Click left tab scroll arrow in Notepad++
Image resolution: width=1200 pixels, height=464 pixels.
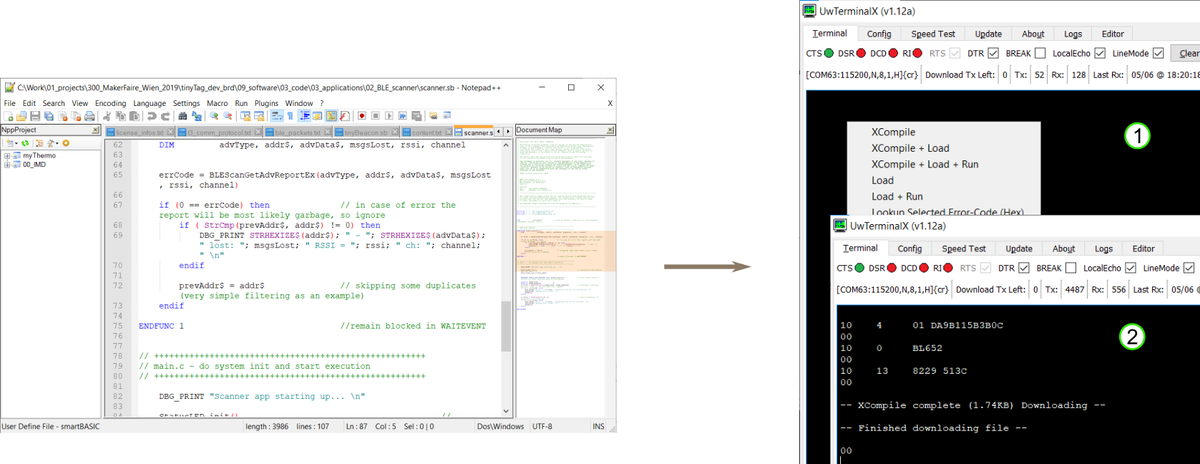pos(498,132)
